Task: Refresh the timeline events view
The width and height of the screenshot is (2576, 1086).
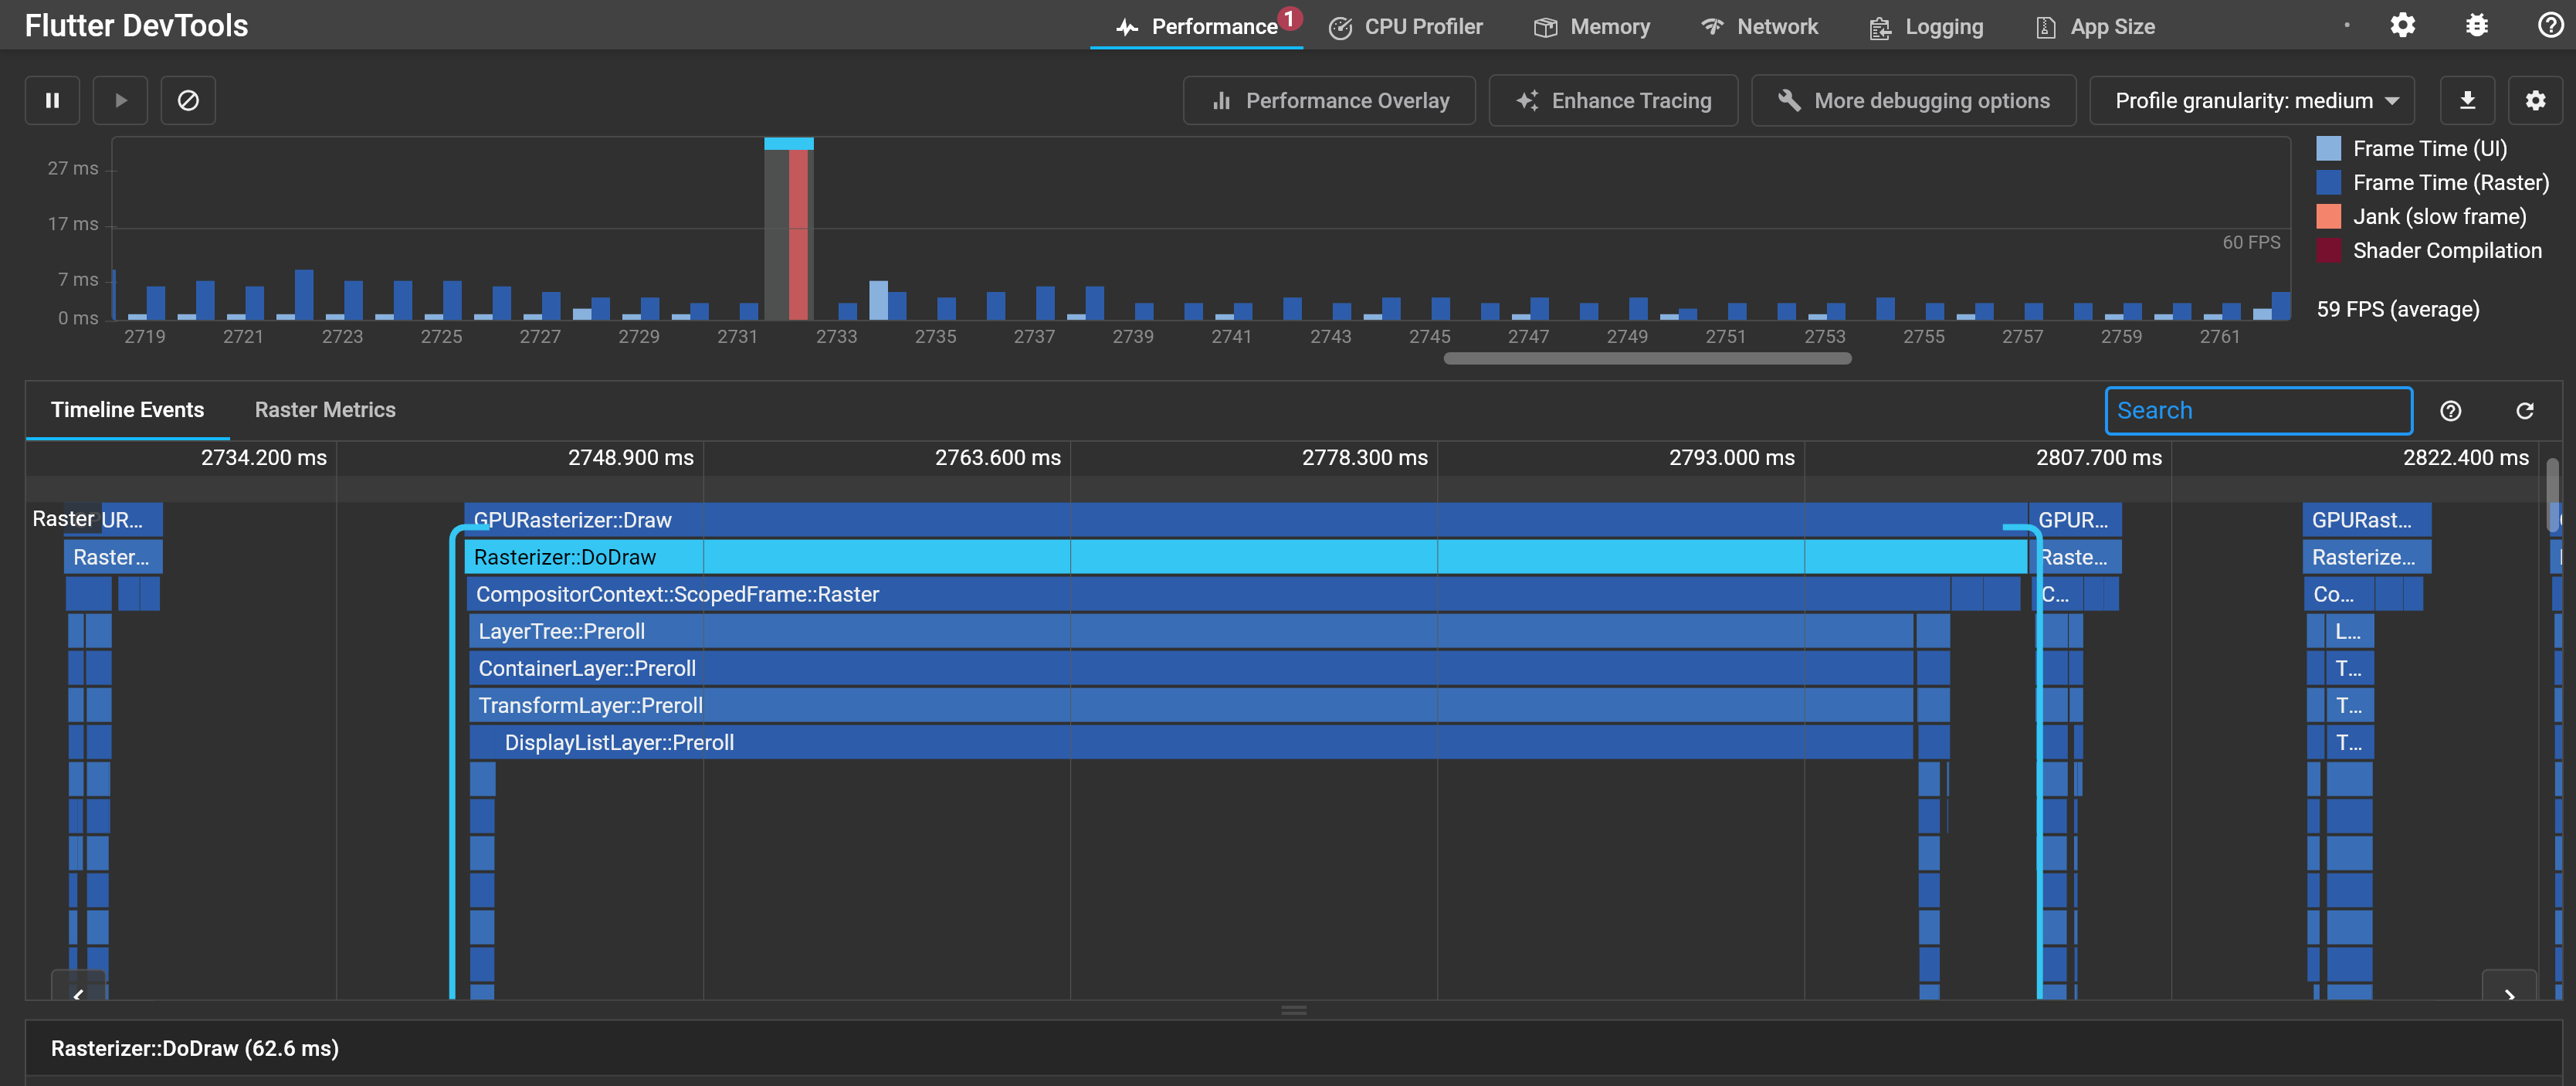Action: coord(2525,410)
